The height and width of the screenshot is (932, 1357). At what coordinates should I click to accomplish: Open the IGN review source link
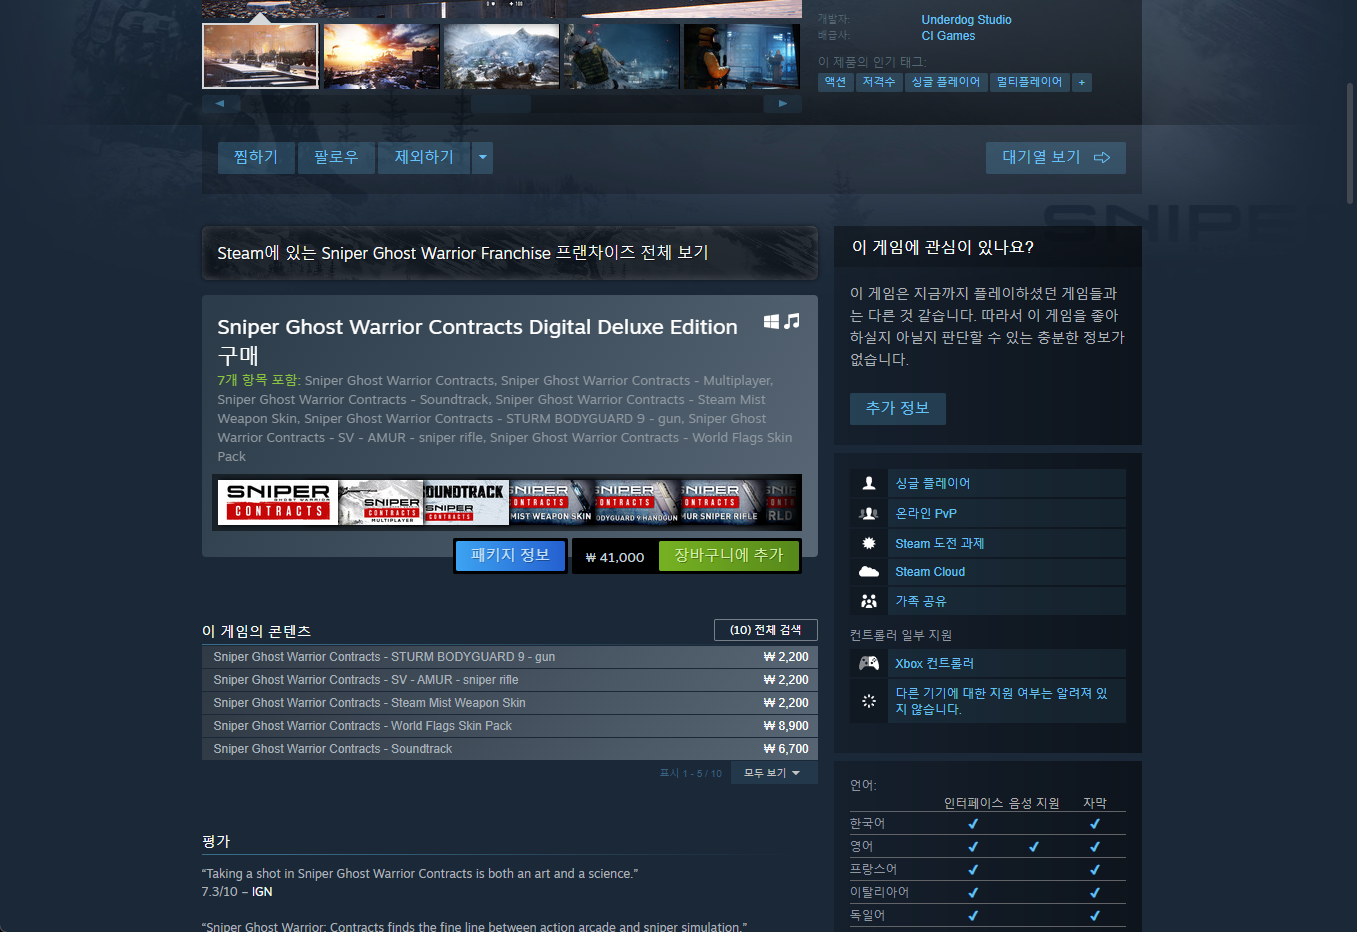click(262, 892)
